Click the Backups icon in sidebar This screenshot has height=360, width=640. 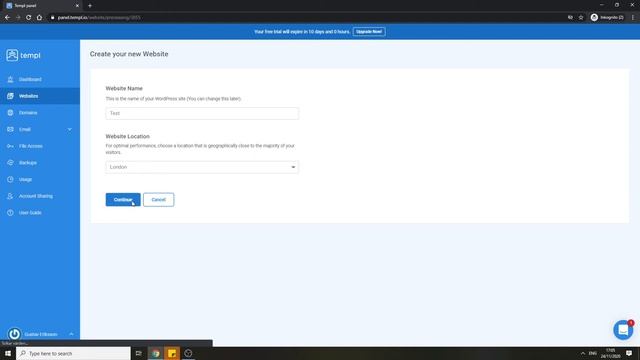tap(10, 163)
